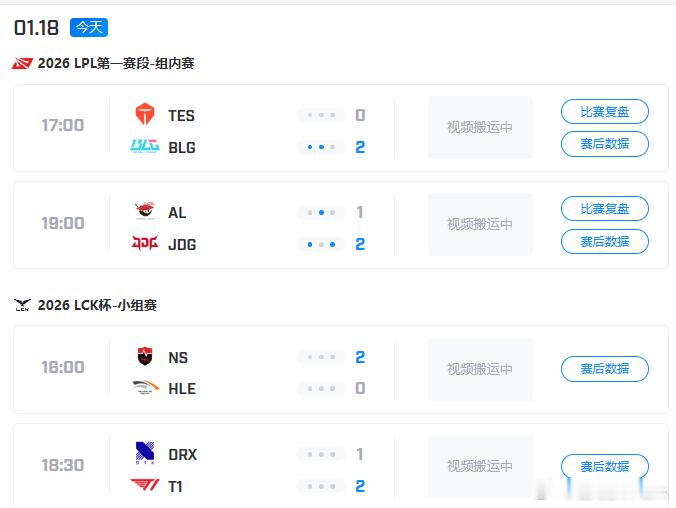Open 比赛复盘 for AL vs JDG
The height and width of the screenshot is (508, 676).
605,209
